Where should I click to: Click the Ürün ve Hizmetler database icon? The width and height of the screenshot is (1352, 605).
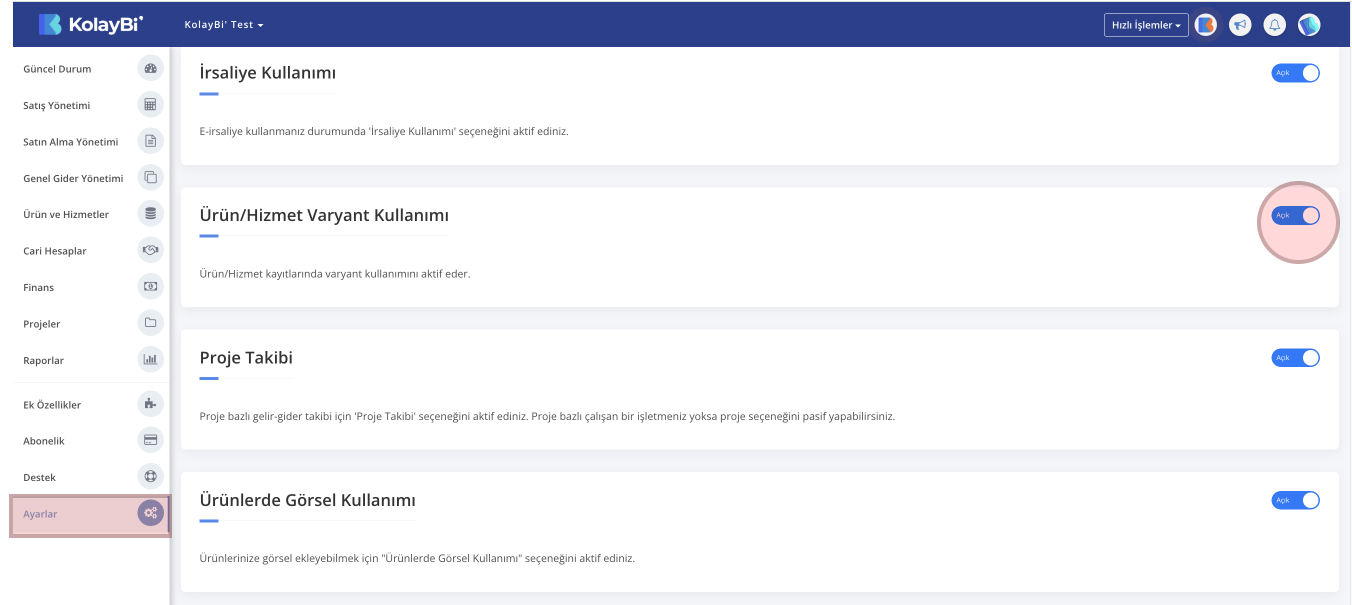(x=150, y=214)
